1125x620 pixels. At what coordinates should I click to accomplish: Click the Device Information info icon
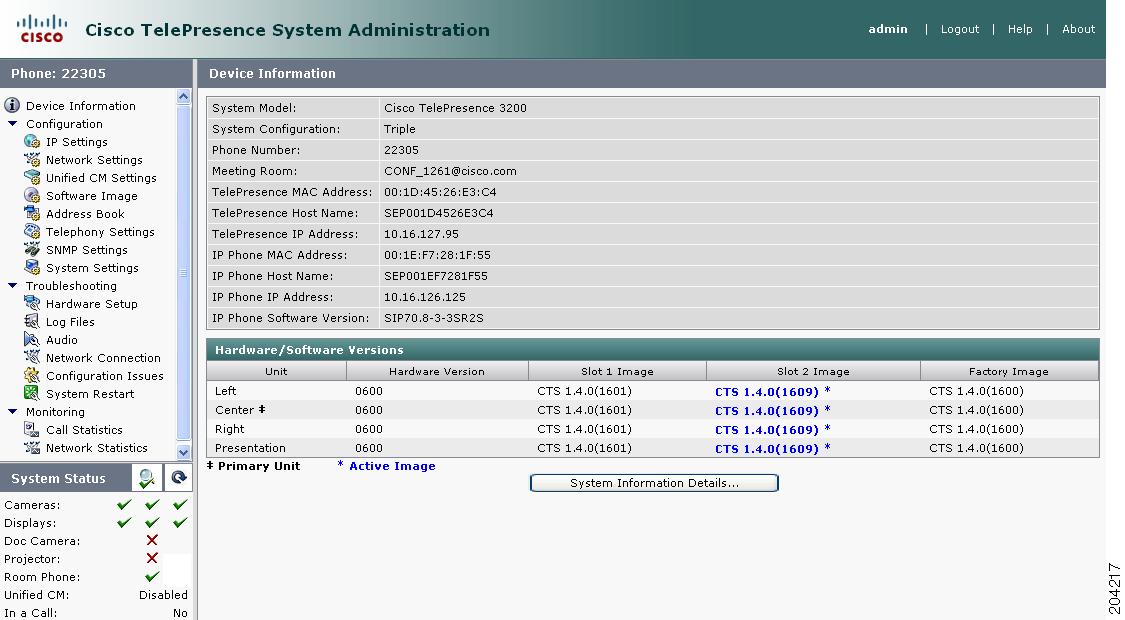pos(11,105)
